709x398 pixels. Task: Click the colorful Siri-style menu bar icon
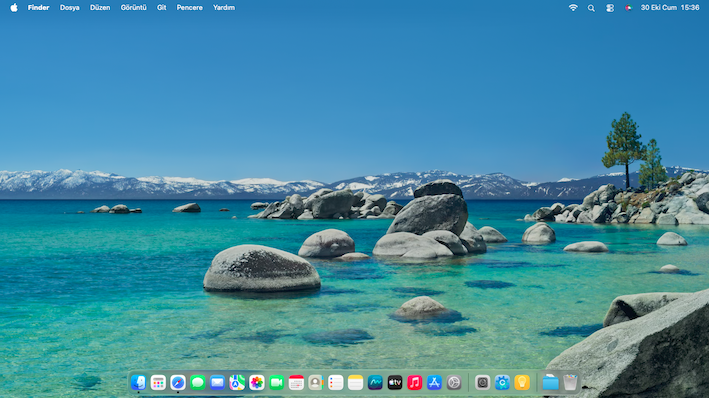coord(628,8)
